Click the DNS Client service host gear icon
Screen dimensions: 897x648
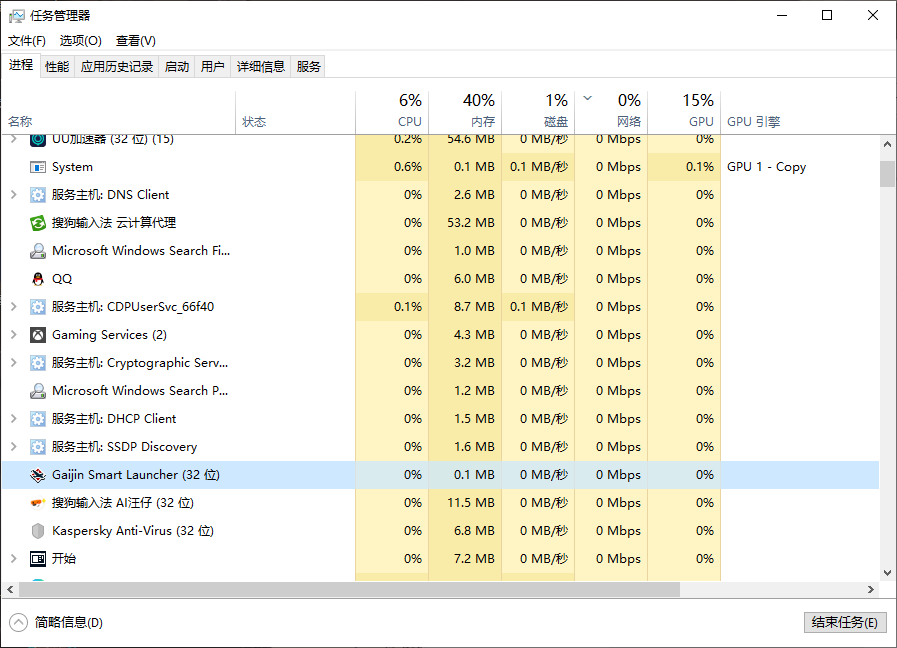pyautogui.click(x=38, y=195)
